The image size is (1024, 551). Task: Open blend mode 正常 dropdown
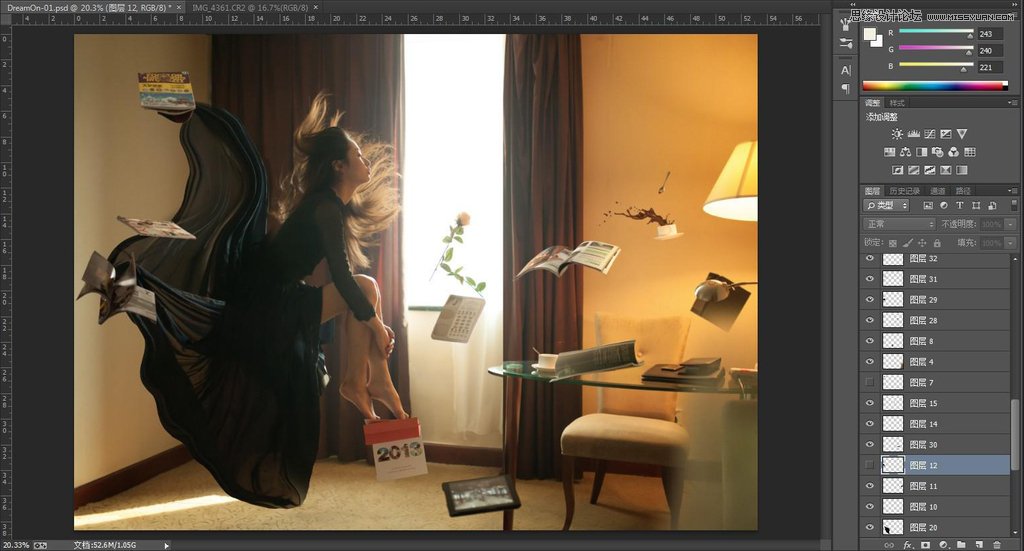tap(900, 224)
